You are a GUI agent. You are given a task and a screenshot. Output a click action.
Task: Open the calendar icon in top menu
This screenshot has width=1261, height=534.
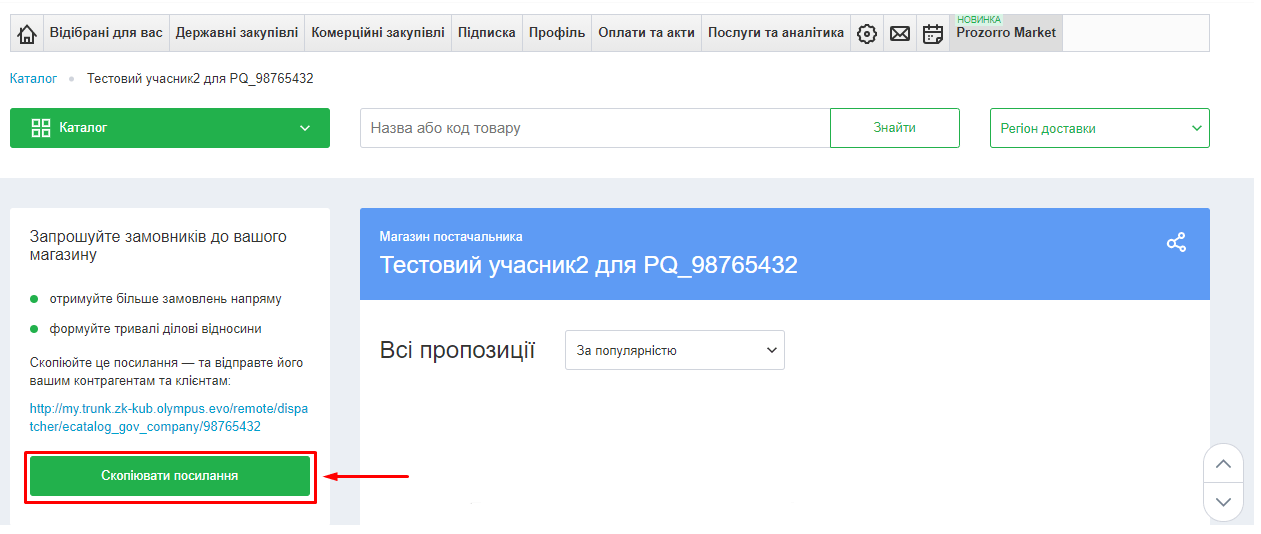933,33
